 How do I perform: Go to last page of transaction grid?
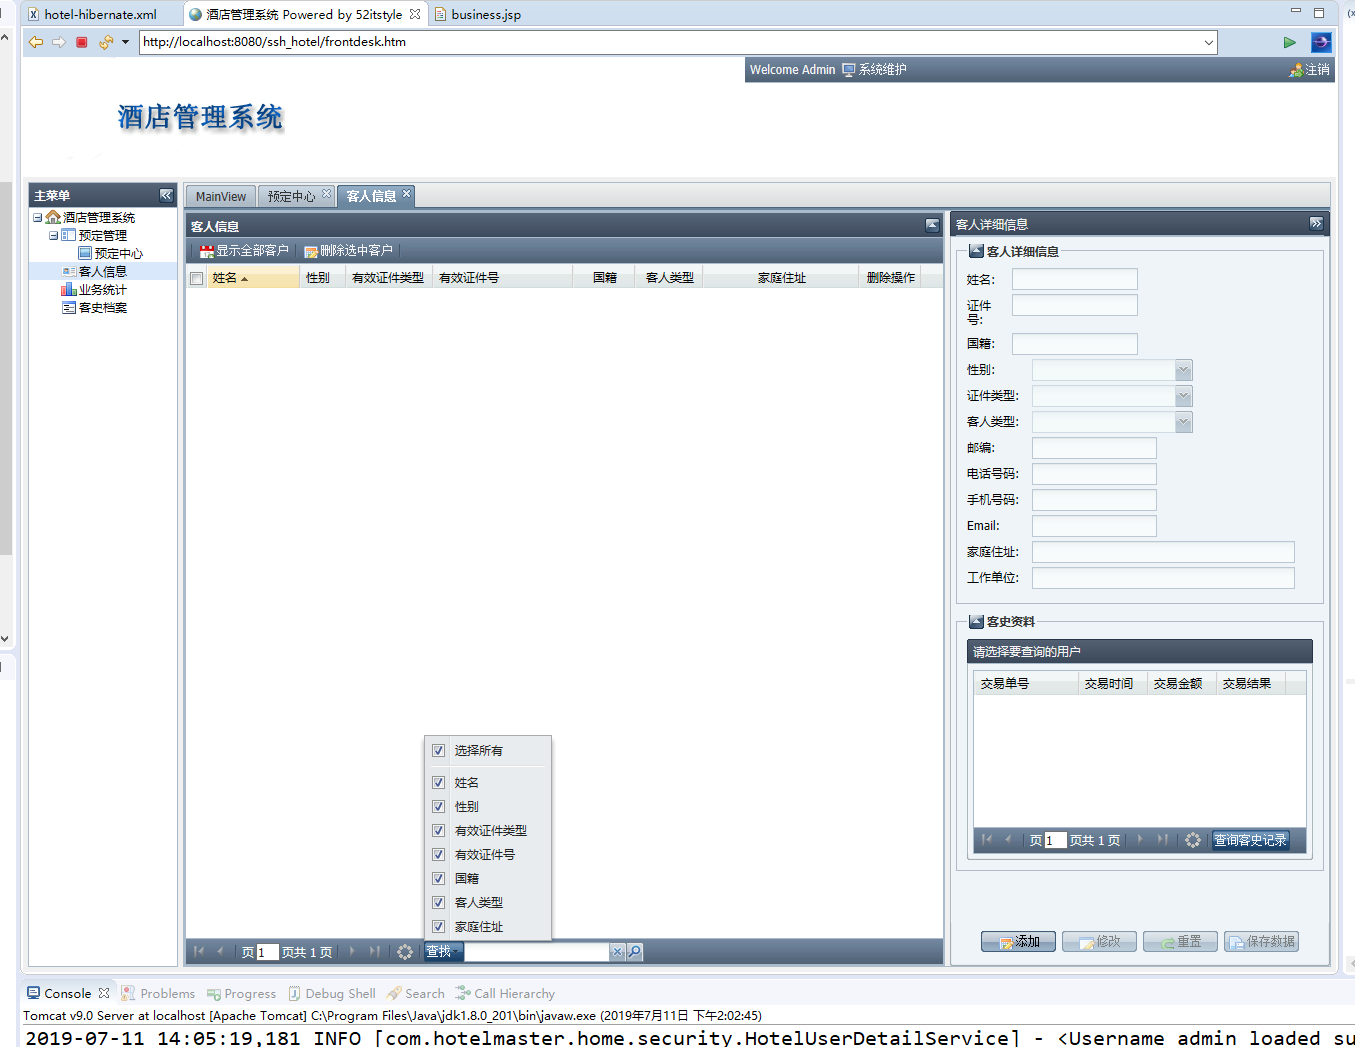[1162, 840]
